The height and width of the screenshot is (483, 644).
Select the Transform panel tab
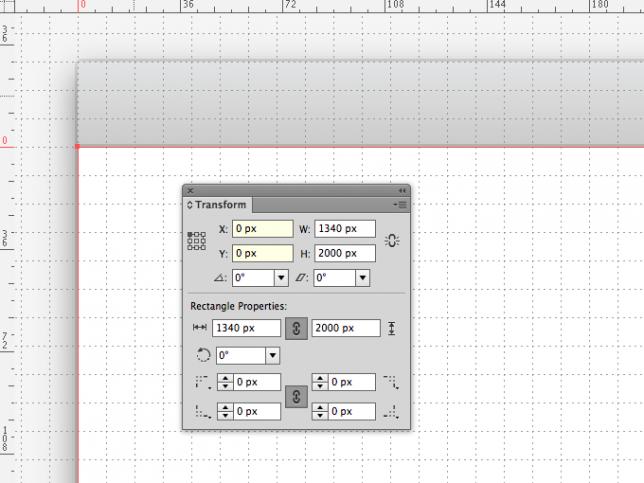[217, 205]
